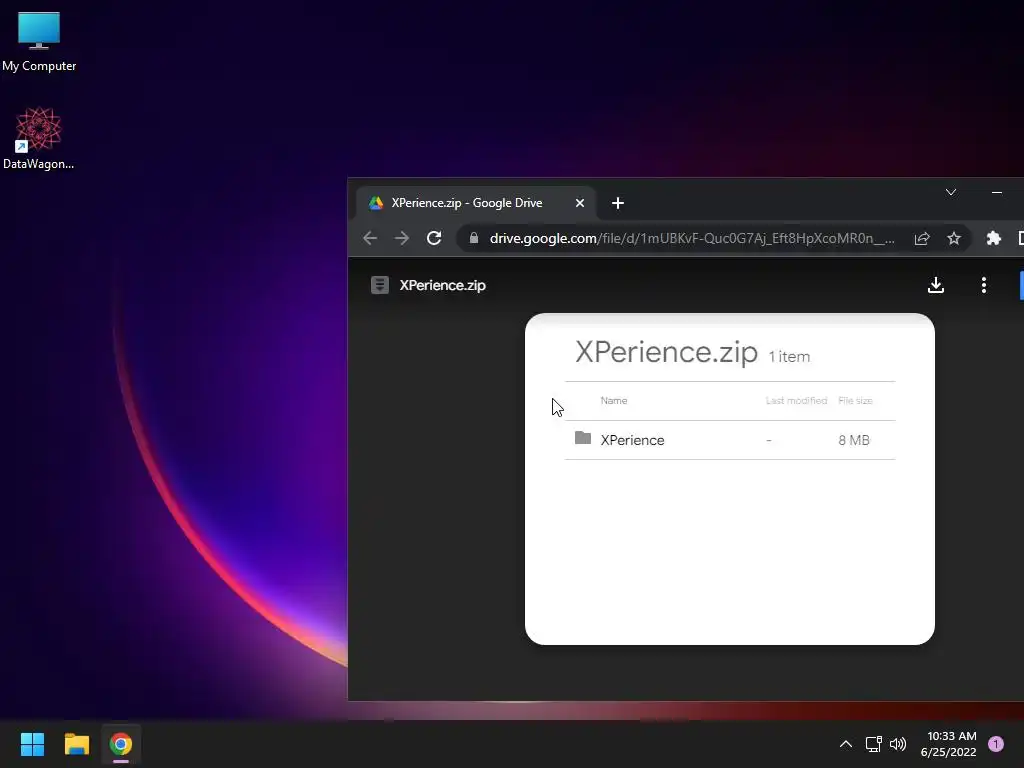
Task: Click the Chrome taskbar icon
Action: point(121,744)
